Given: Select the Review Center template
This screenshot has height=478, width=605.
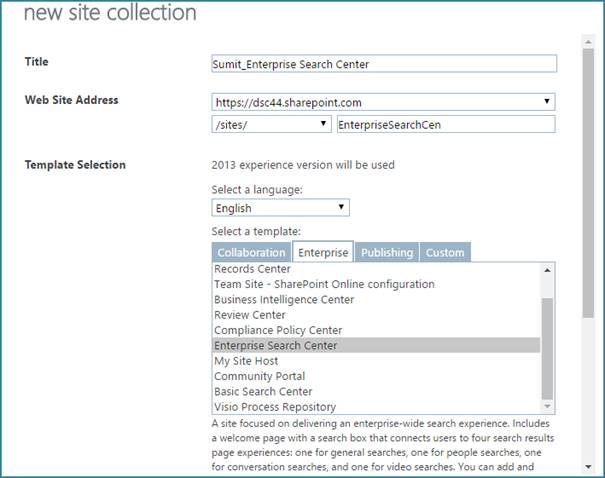Looking at the screenshot, I should pyautogui.click(x=376, y=315).
